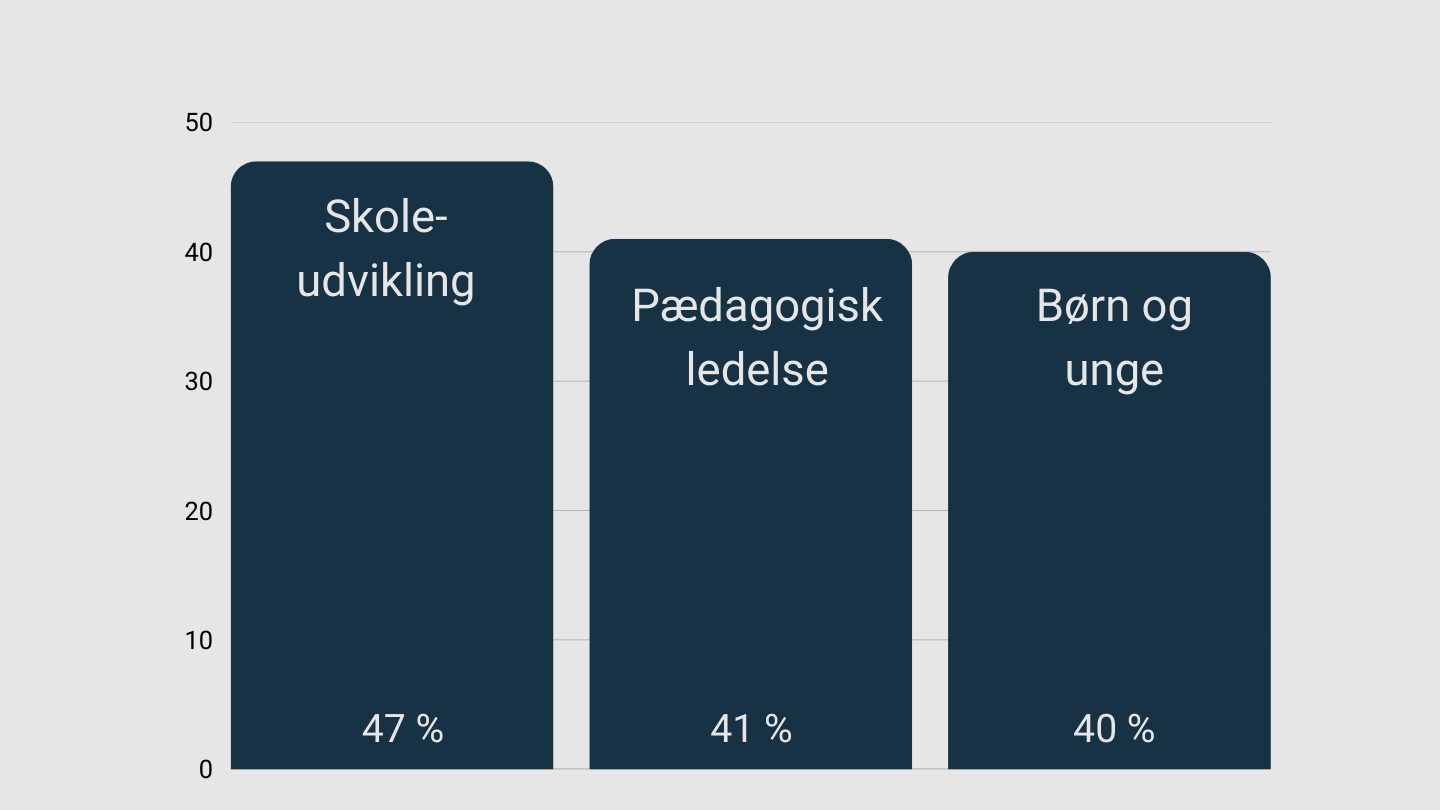Click the 47 % value label
The width and height of the screenshot is (1440, 810).
point(402,729)
